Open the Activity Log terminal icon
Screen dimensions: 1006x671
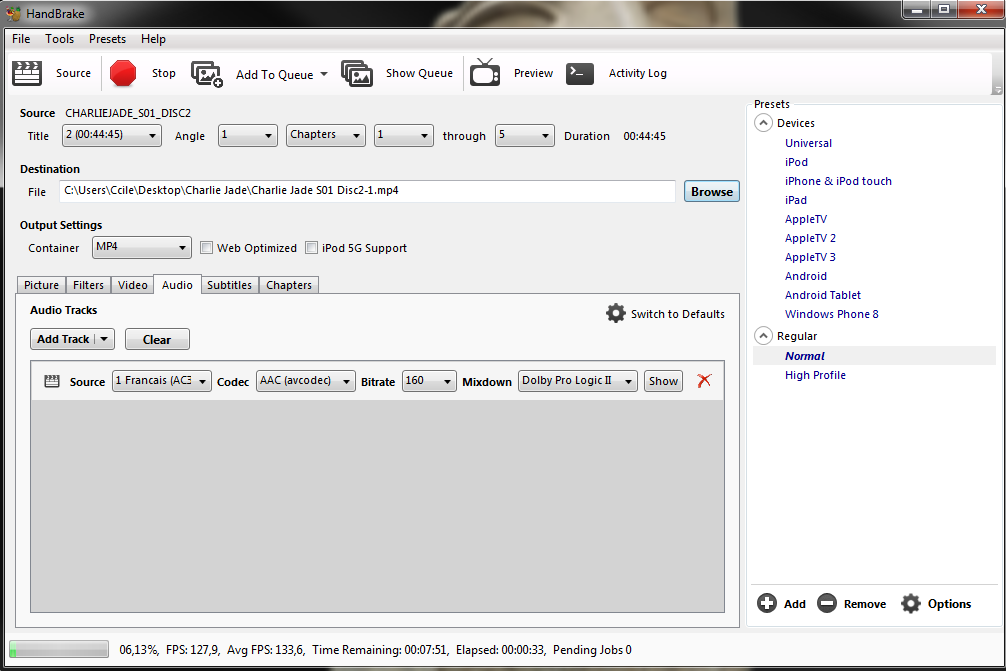[580, 73]
